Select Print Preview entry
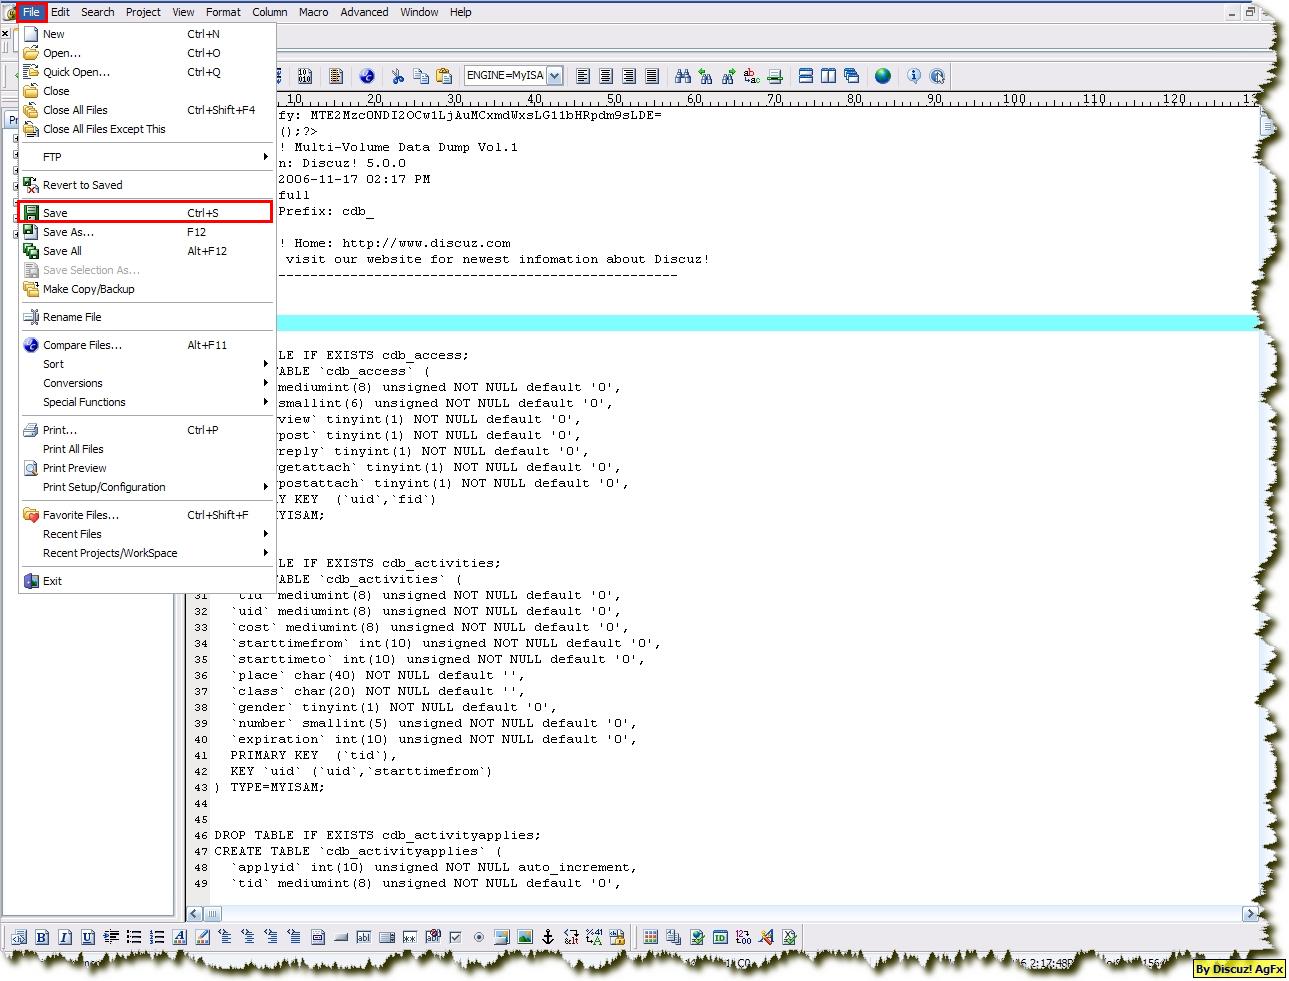The height and width of the screenshot is (981, 1289). (146, 468)
